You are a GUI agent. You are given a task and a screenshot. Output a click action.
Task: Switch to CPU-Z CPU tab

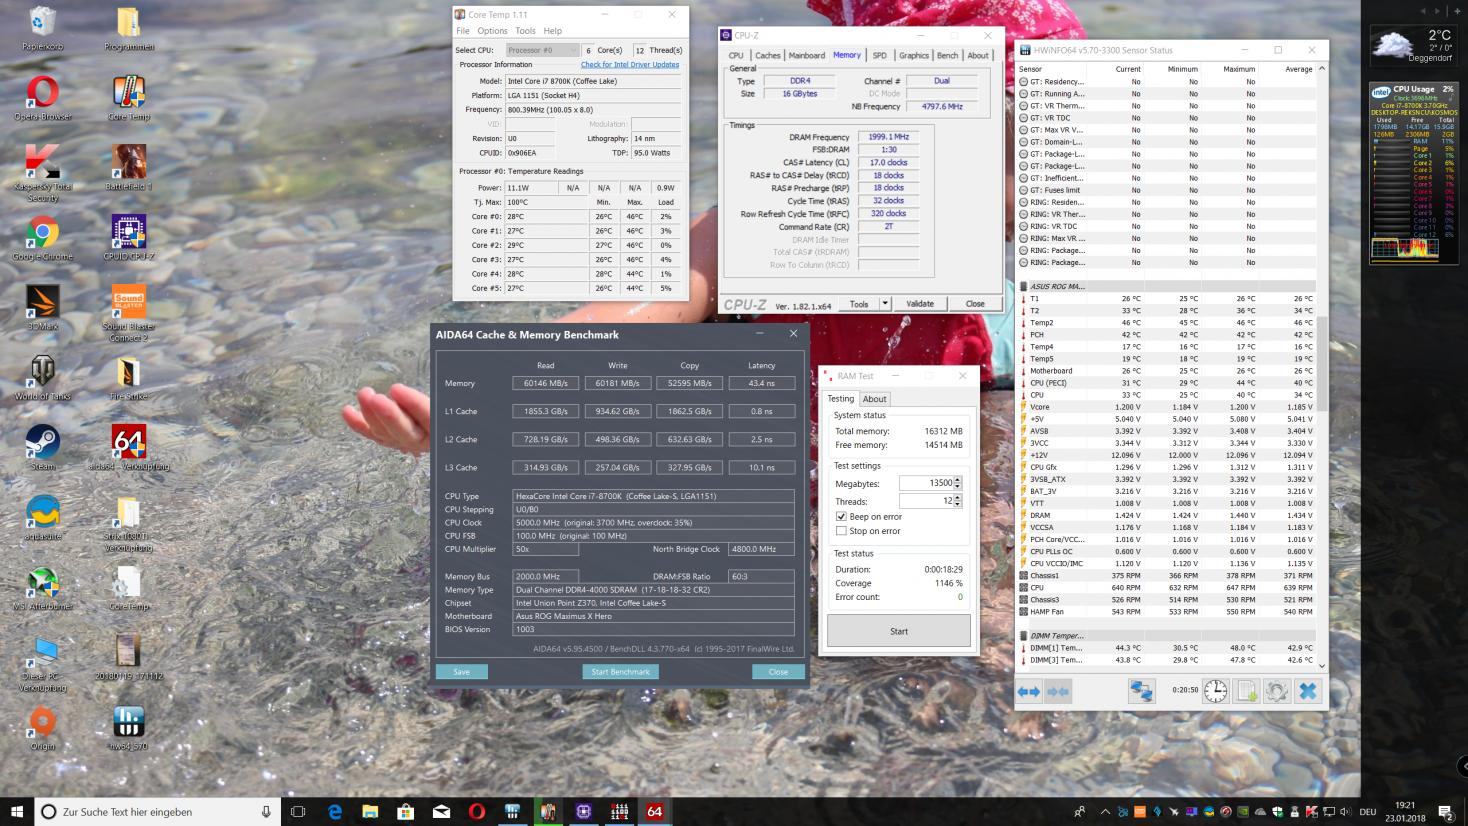(x=736, y=56)
